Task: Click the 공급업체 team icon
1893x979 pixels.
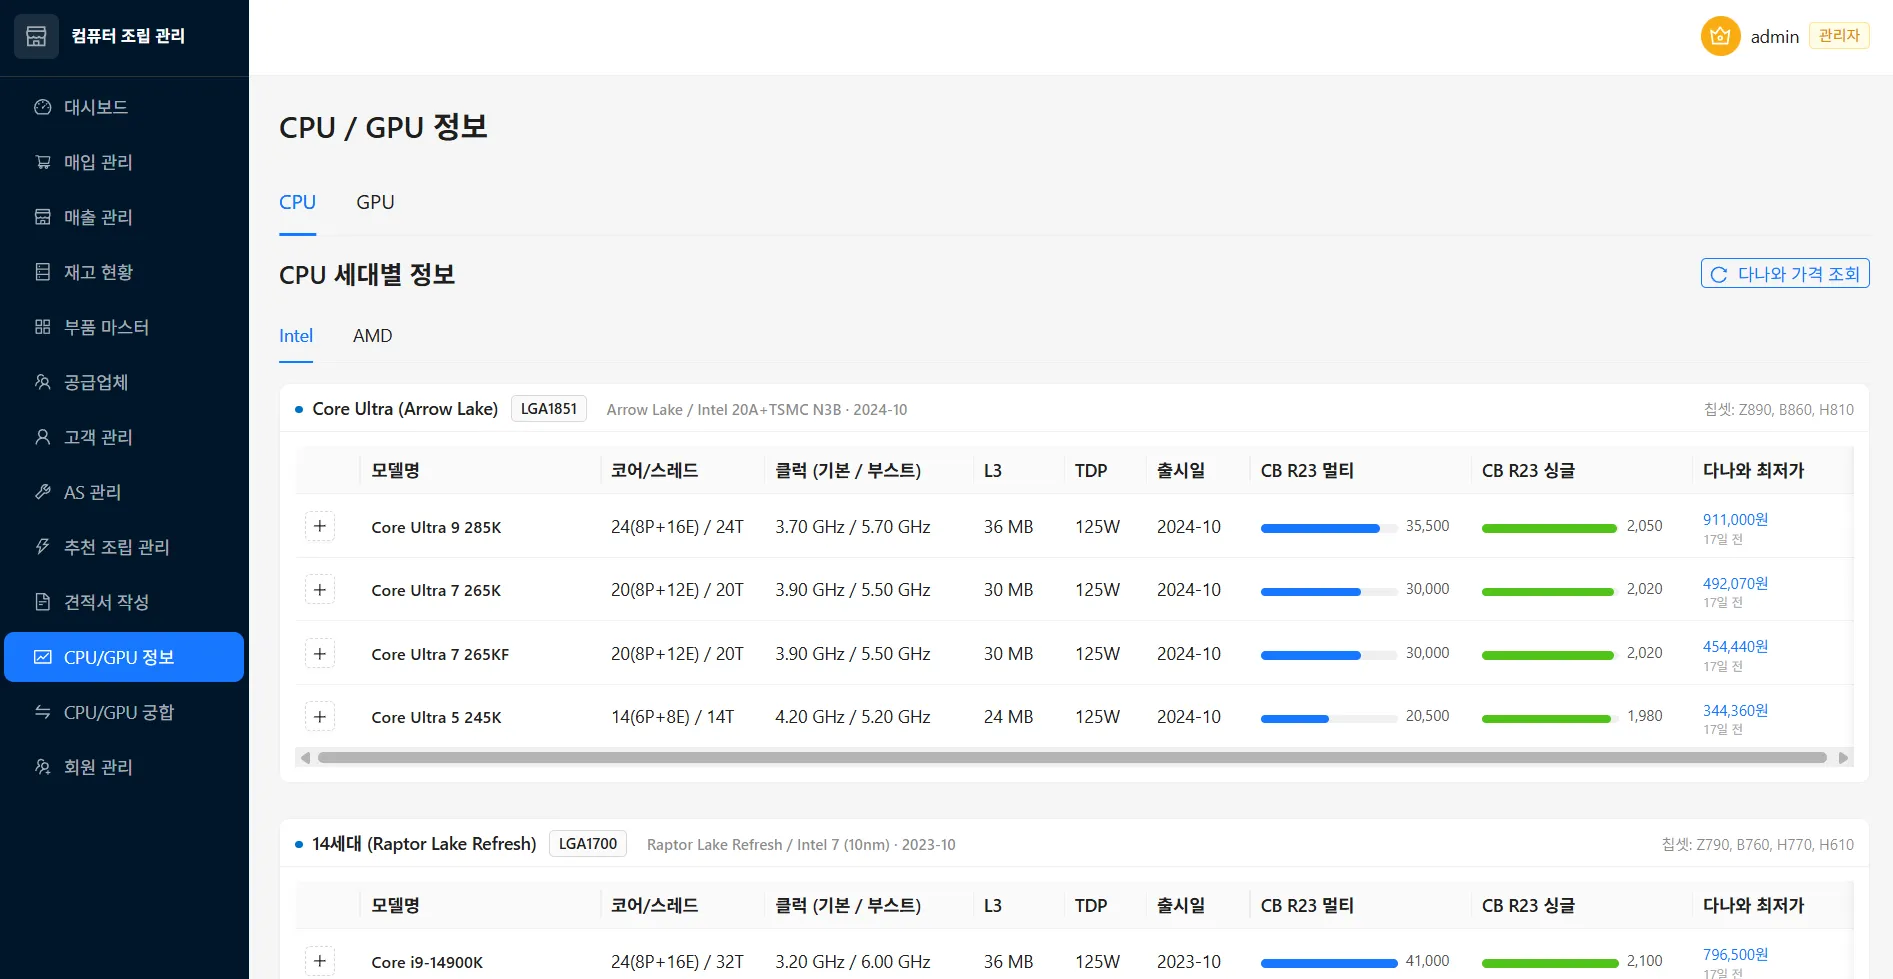Action: coord(43,382)
